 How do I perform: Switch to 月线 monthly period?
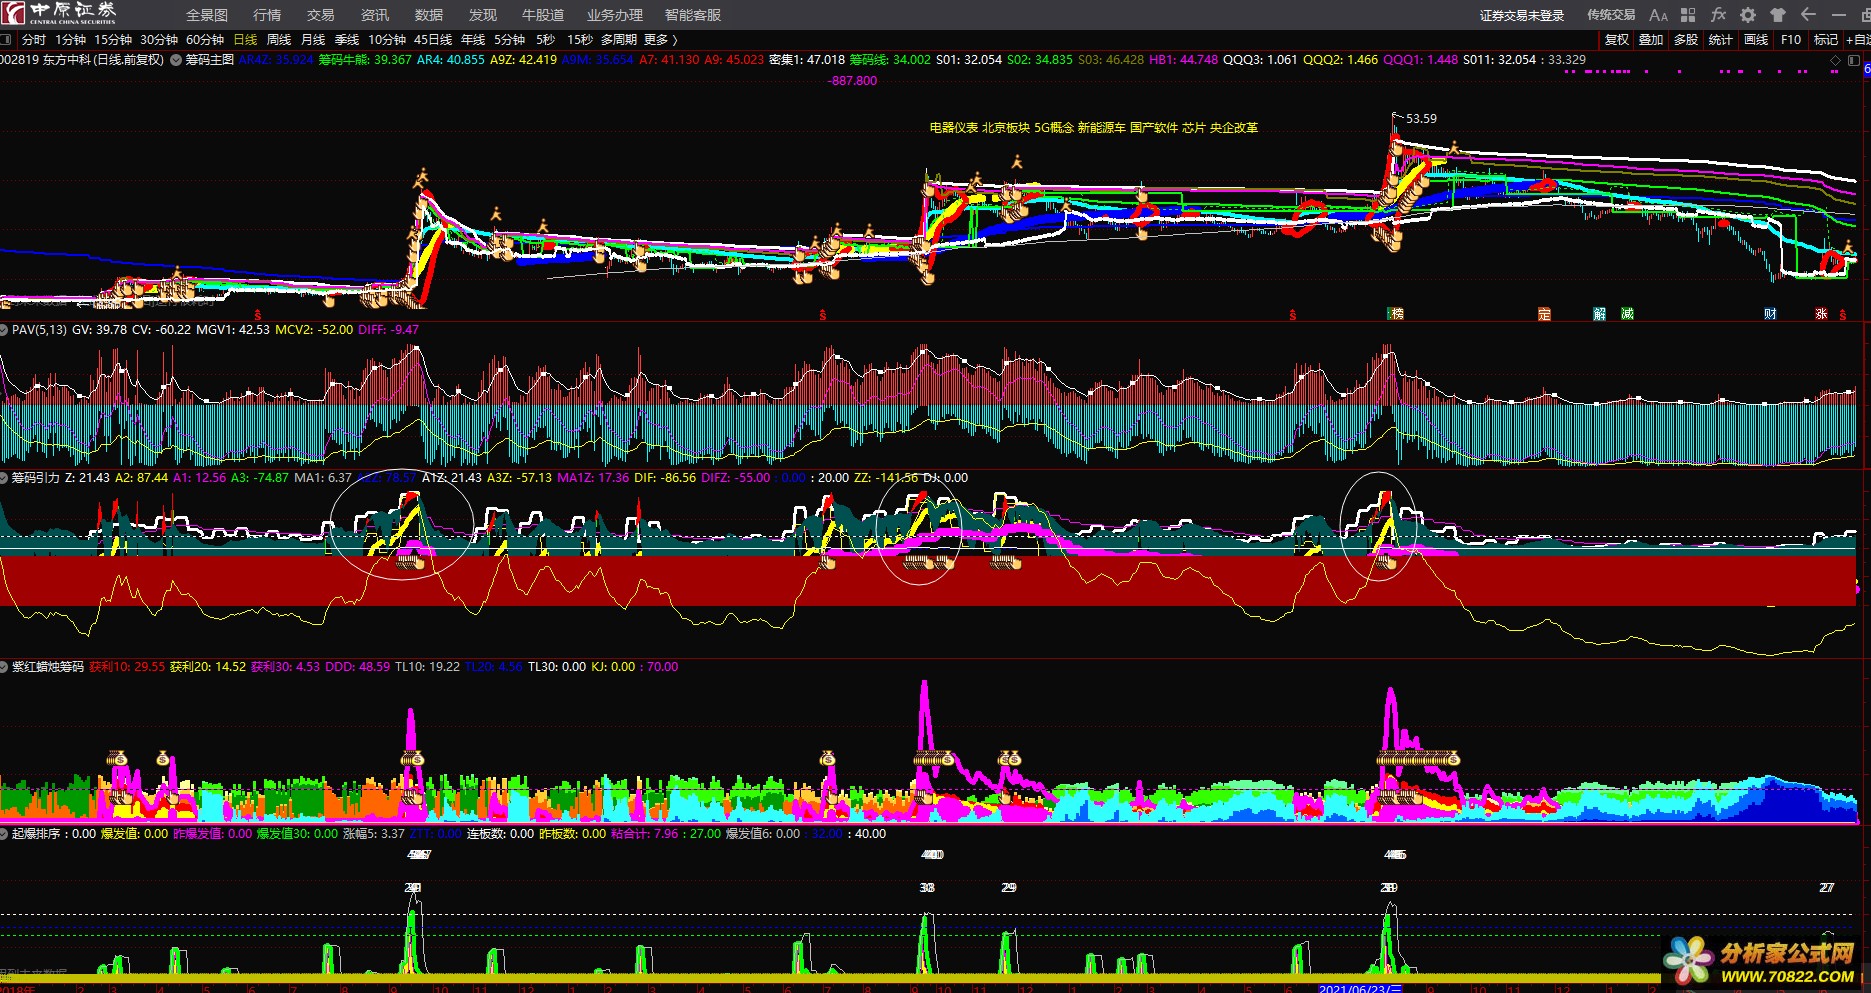click(313, 40)
